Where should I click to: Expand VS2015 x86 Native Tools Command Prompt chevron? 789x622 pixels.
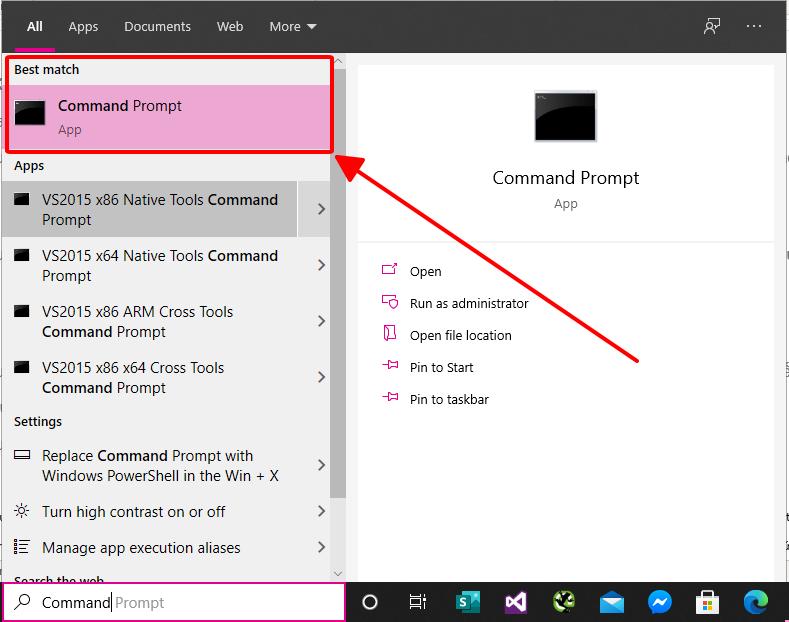tap(321, 209)
